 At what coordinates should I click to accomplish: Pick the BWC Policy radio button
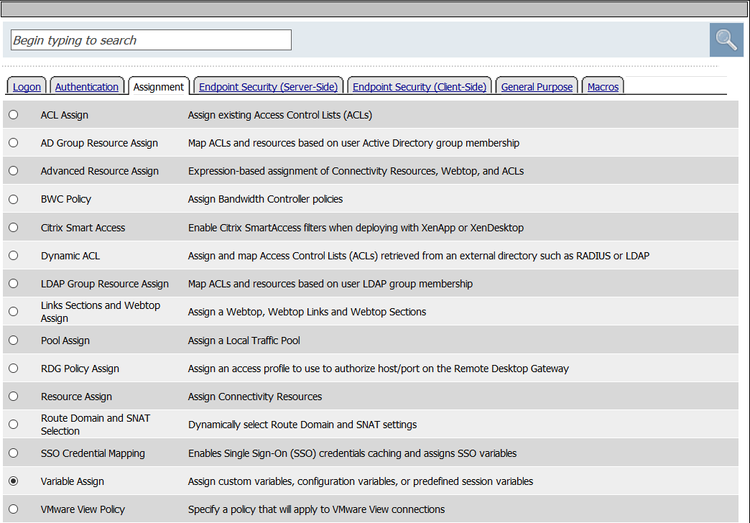click(x=13, y=199)
